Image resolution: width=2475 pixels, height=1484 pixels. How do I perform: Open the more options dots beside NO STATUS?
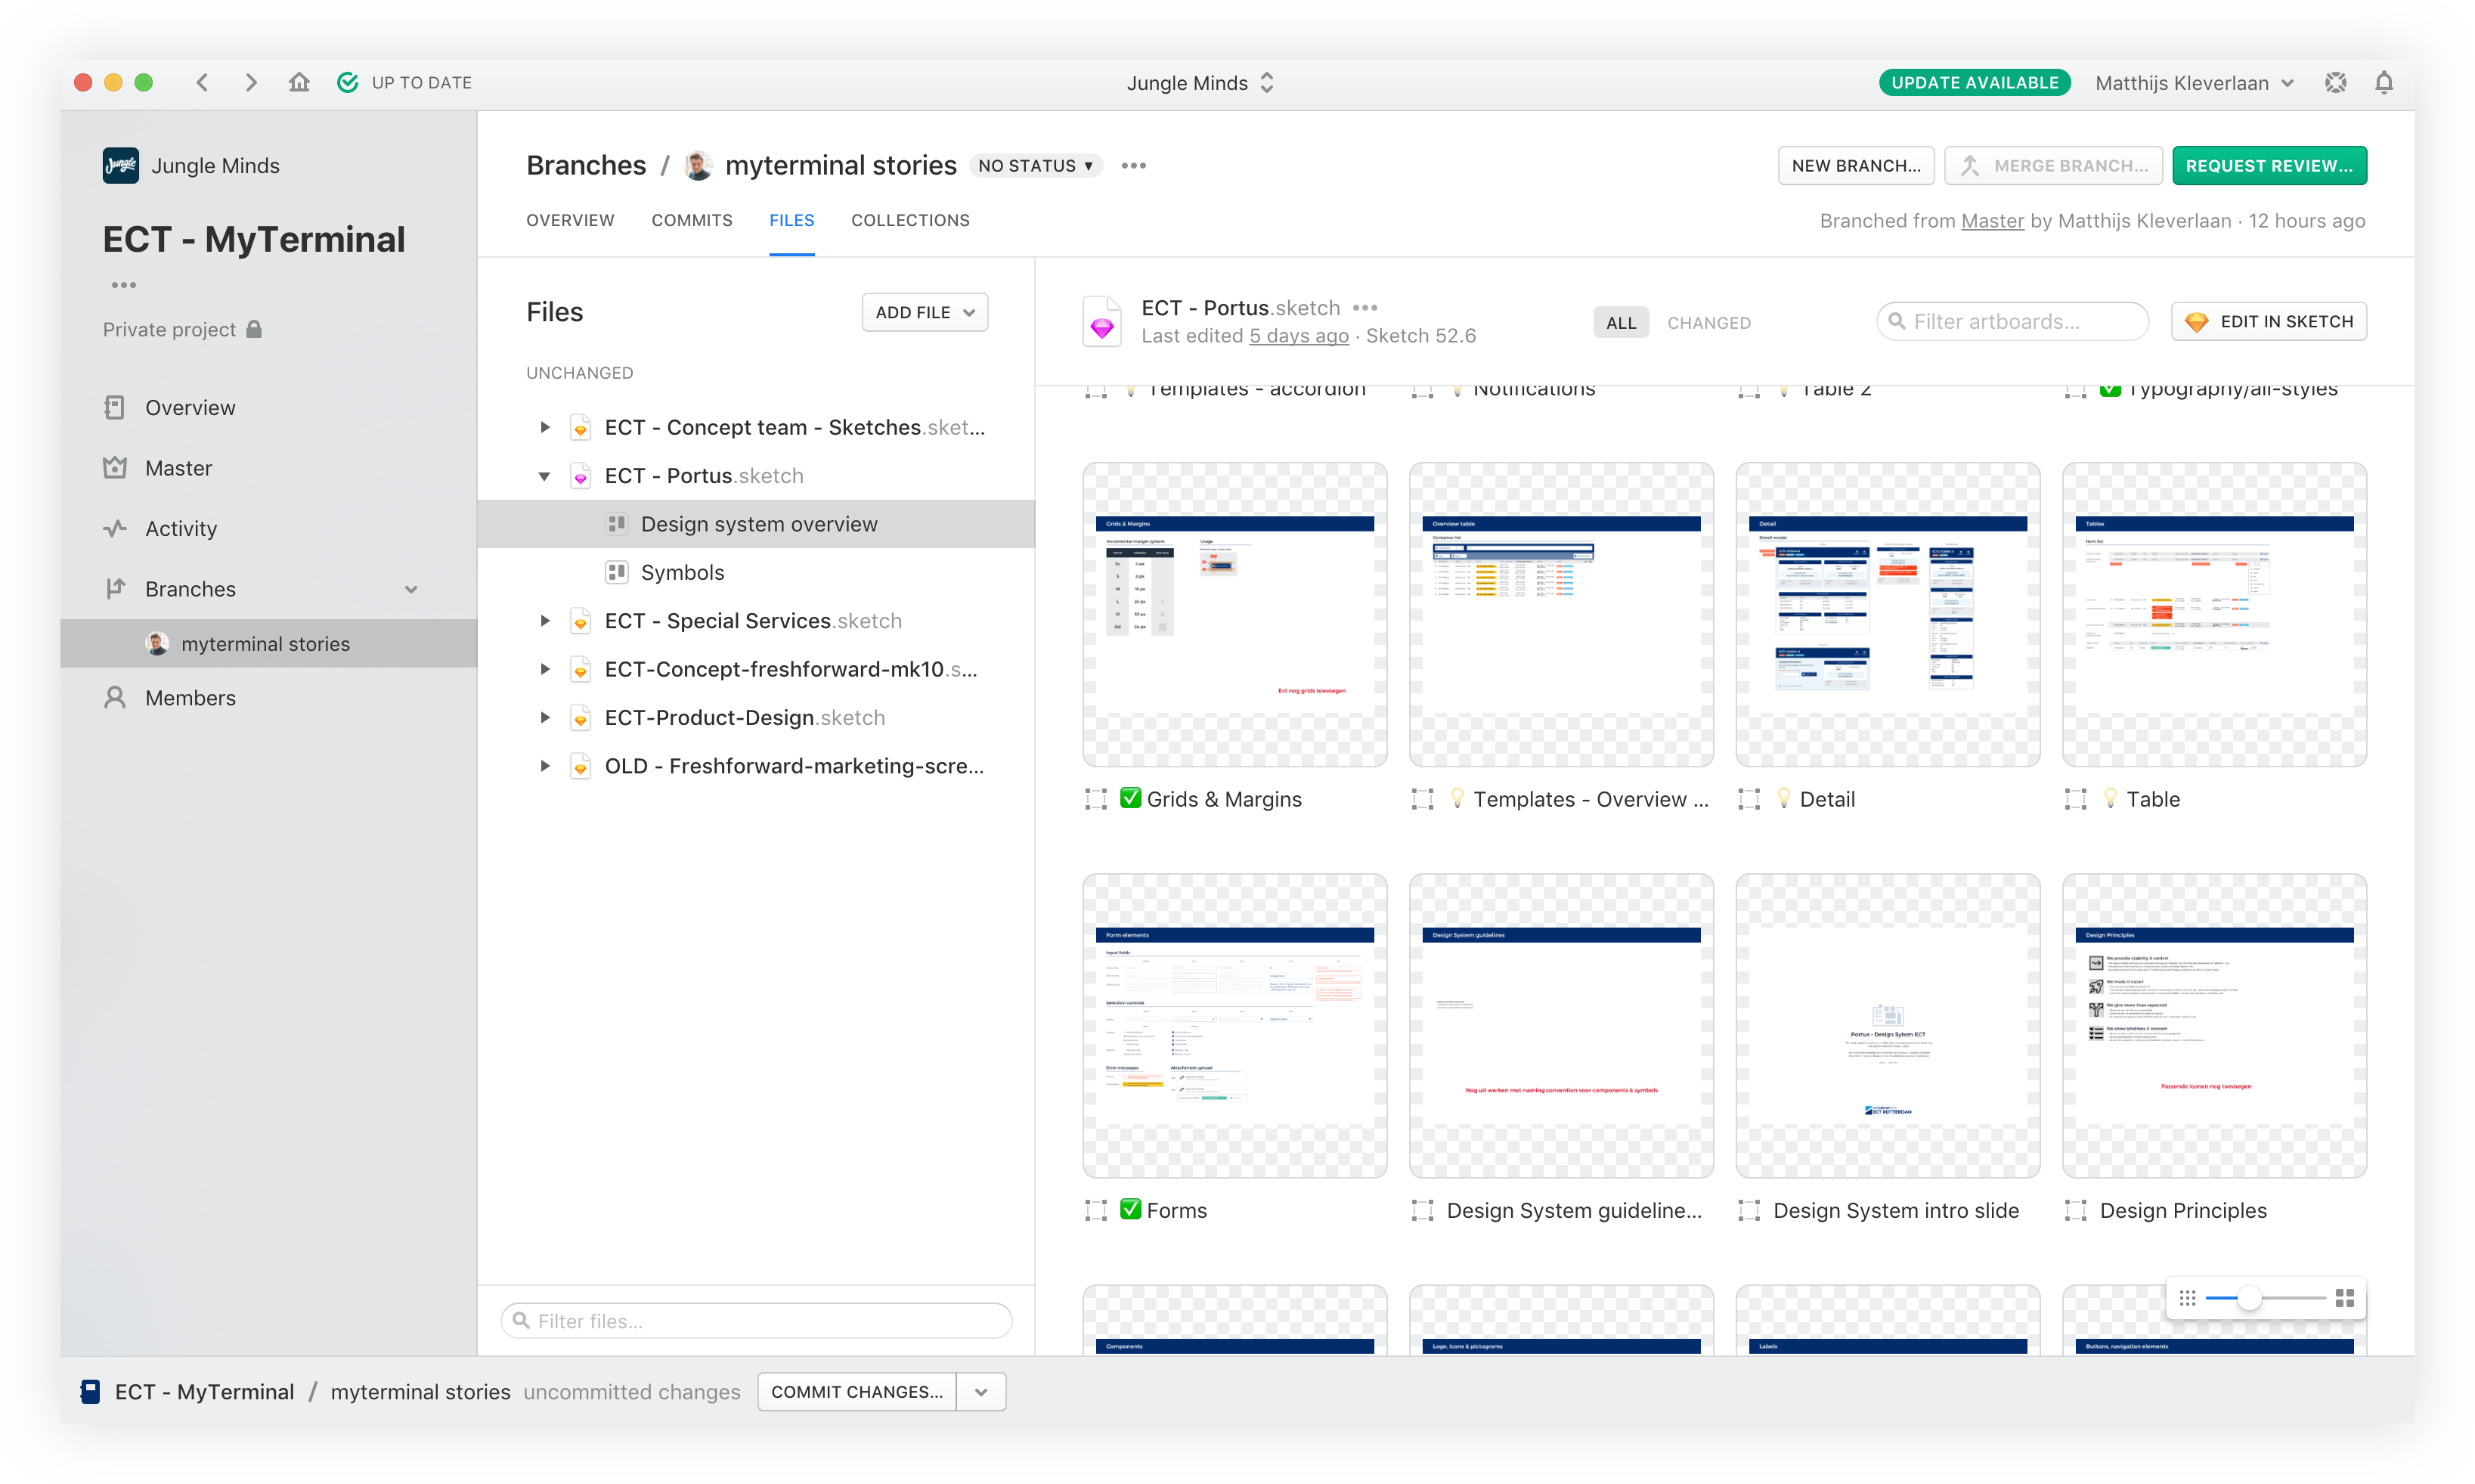tap(1133, 166)
